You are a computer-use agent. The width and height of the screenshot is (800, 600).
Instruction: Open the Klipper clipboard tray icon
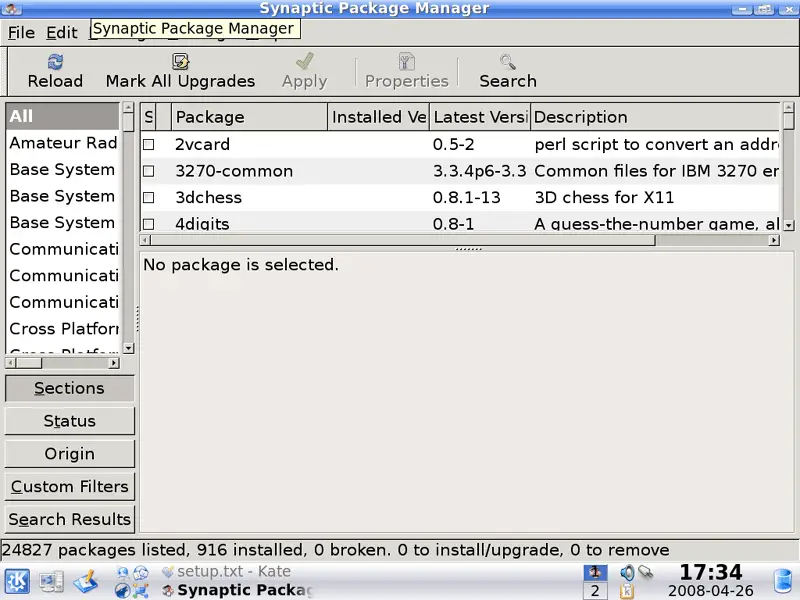coord(627,591)
